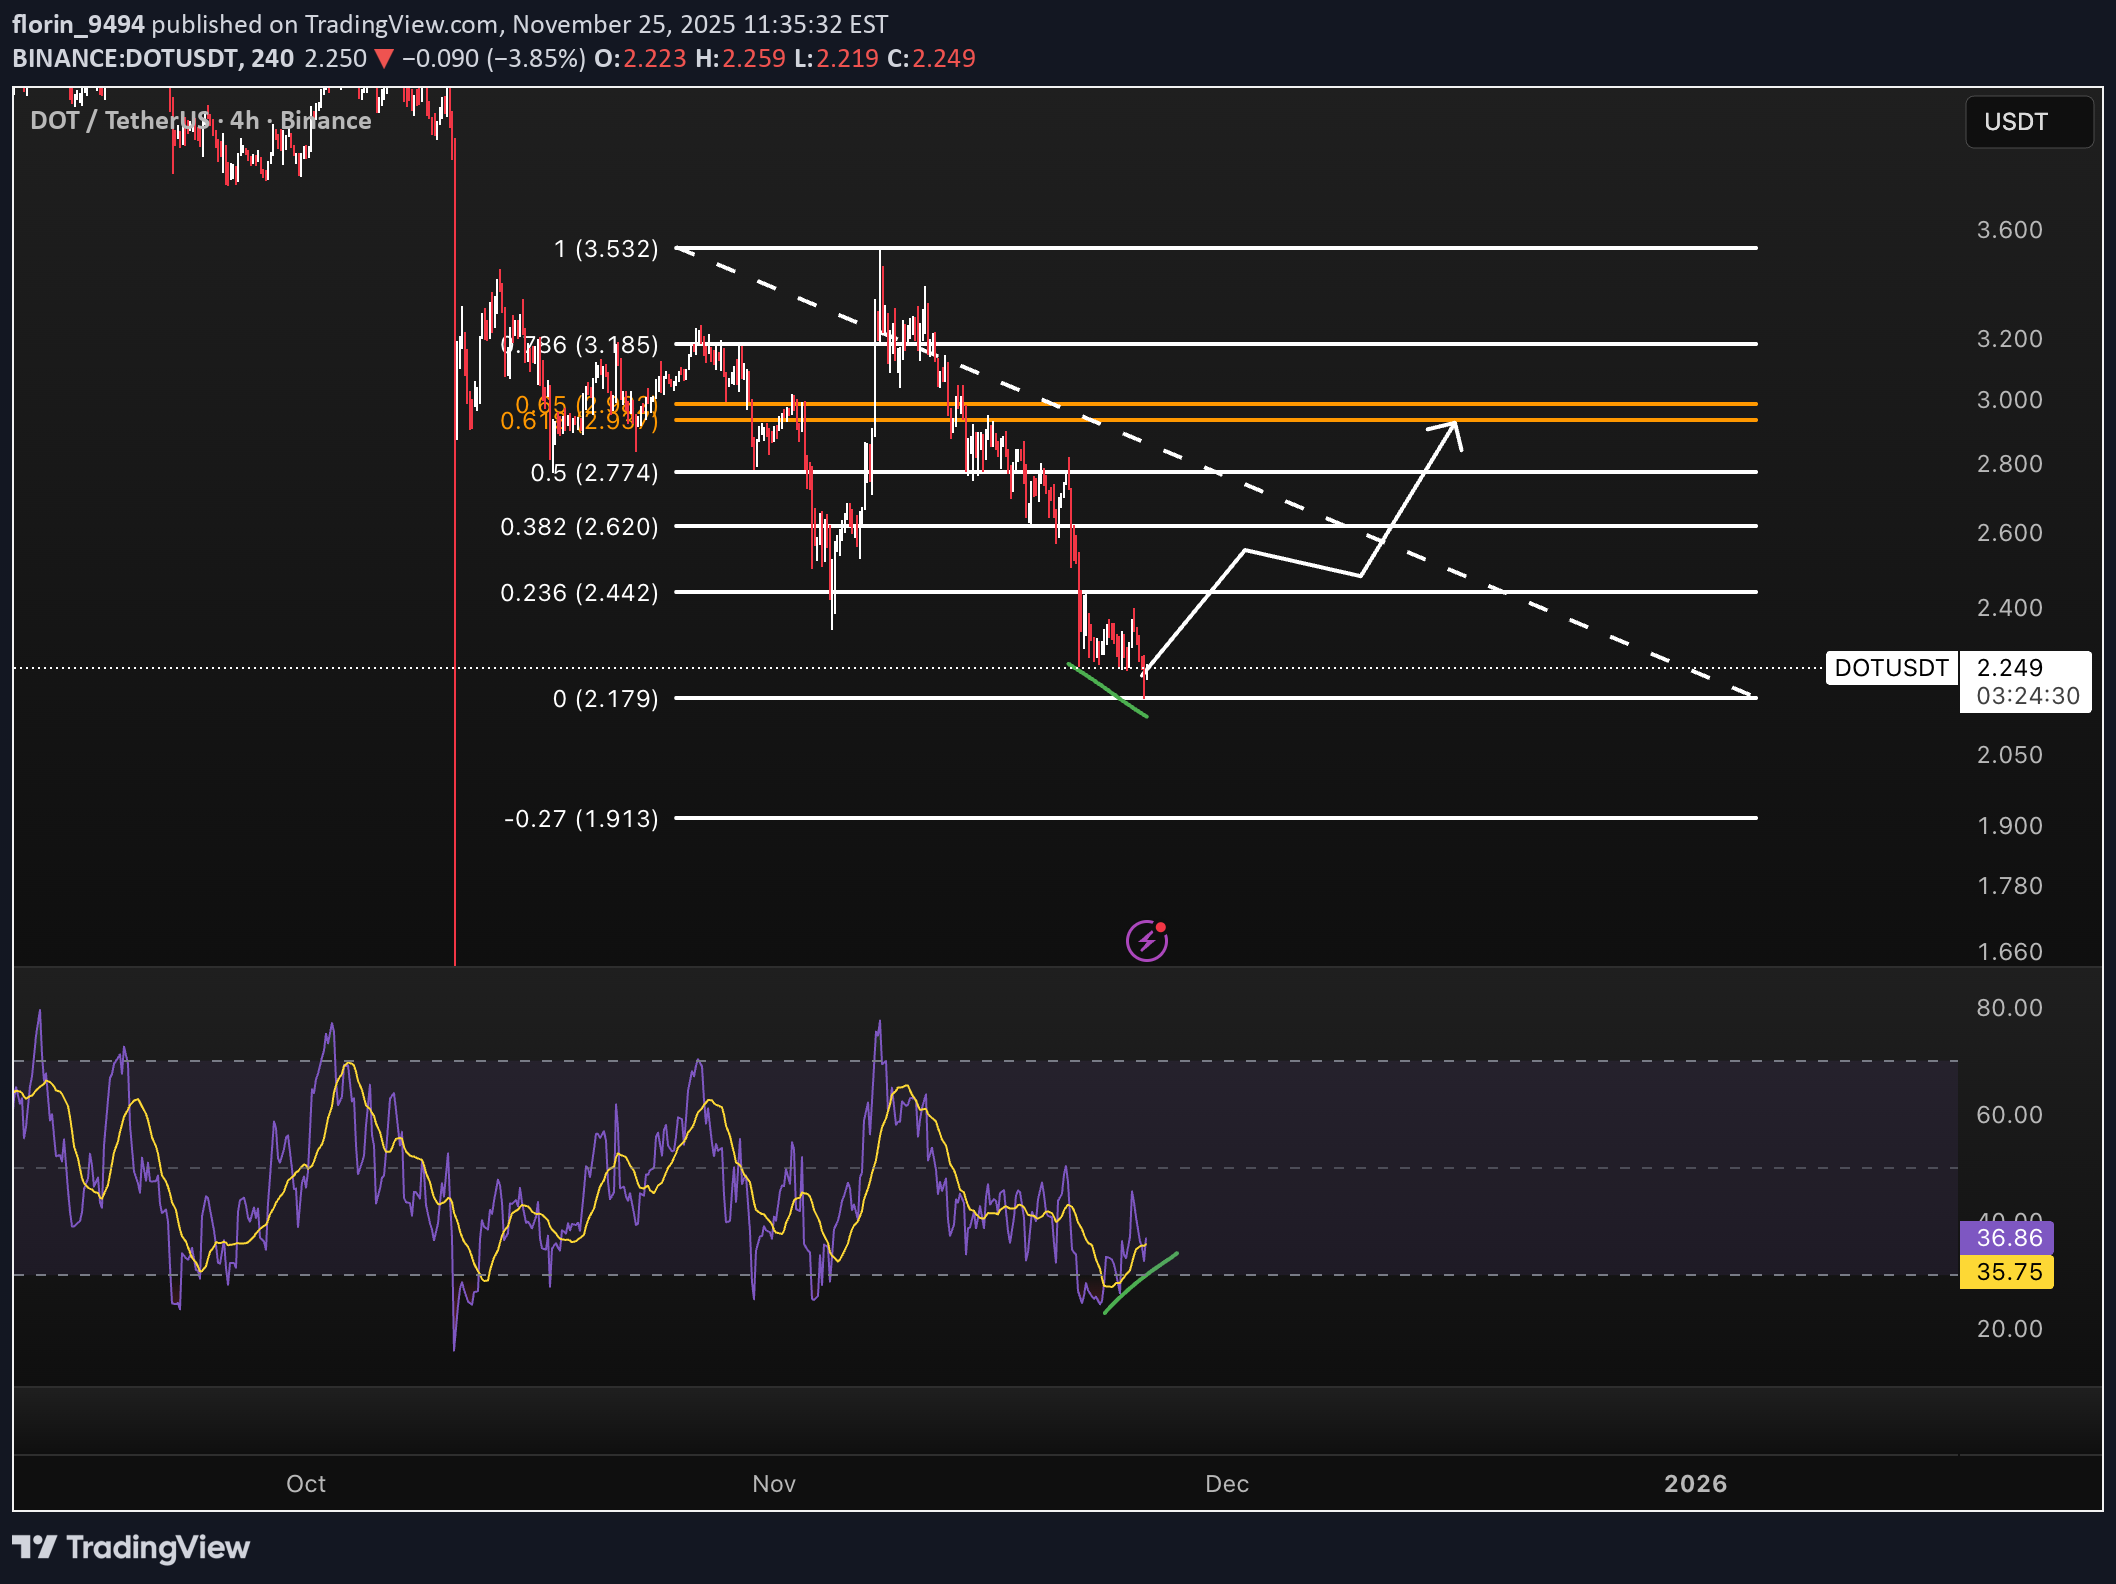Click the purple lightning bolt event icon
This screenshot has width=2116, height=1584.
point(1146,941)
